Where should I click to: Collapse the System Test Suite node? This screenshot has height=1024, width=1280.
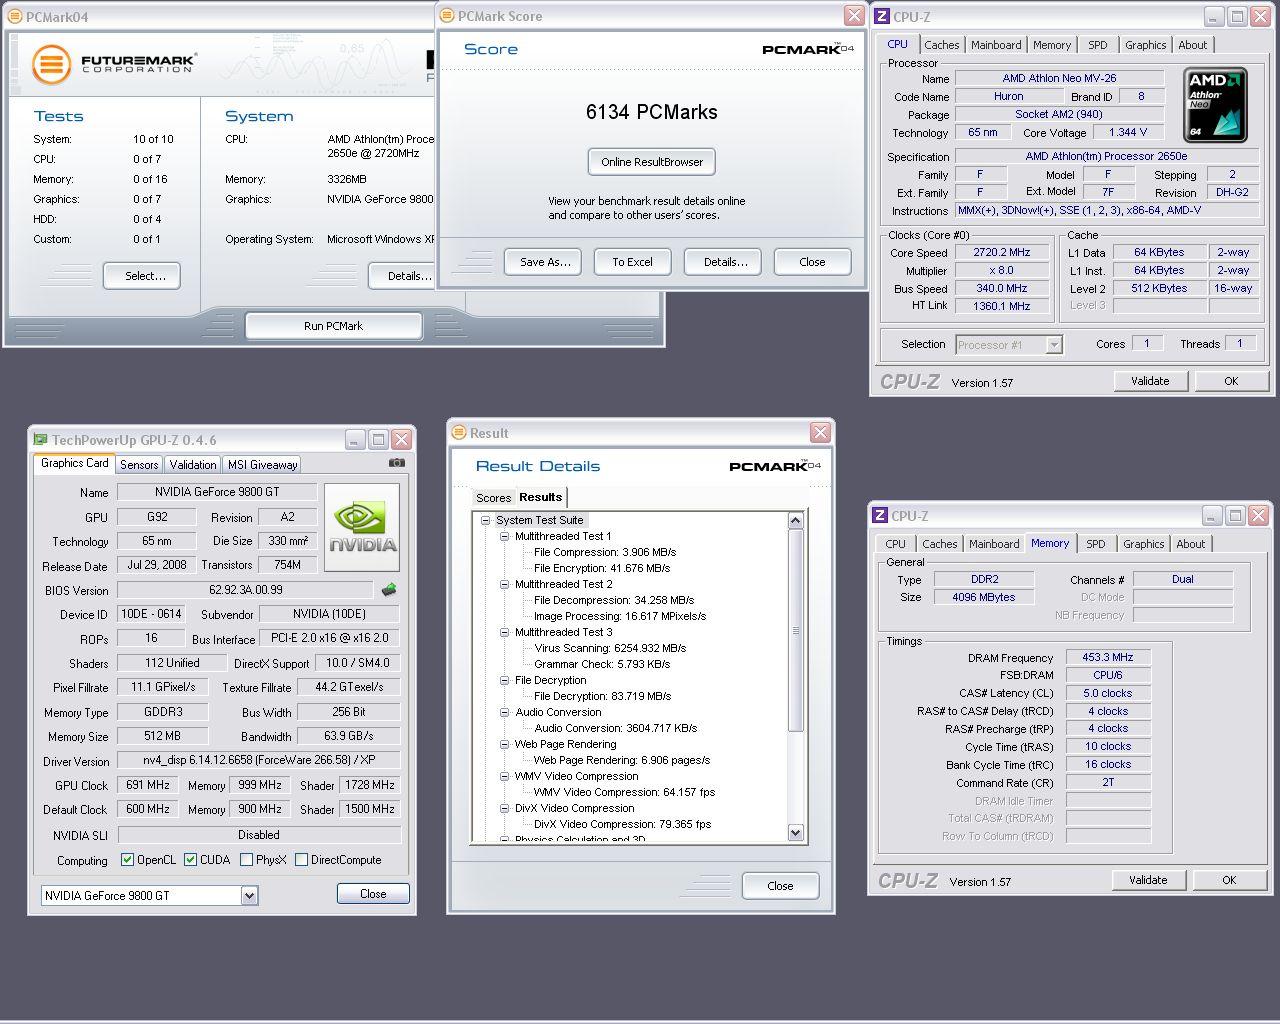click(x=485, y=520)
